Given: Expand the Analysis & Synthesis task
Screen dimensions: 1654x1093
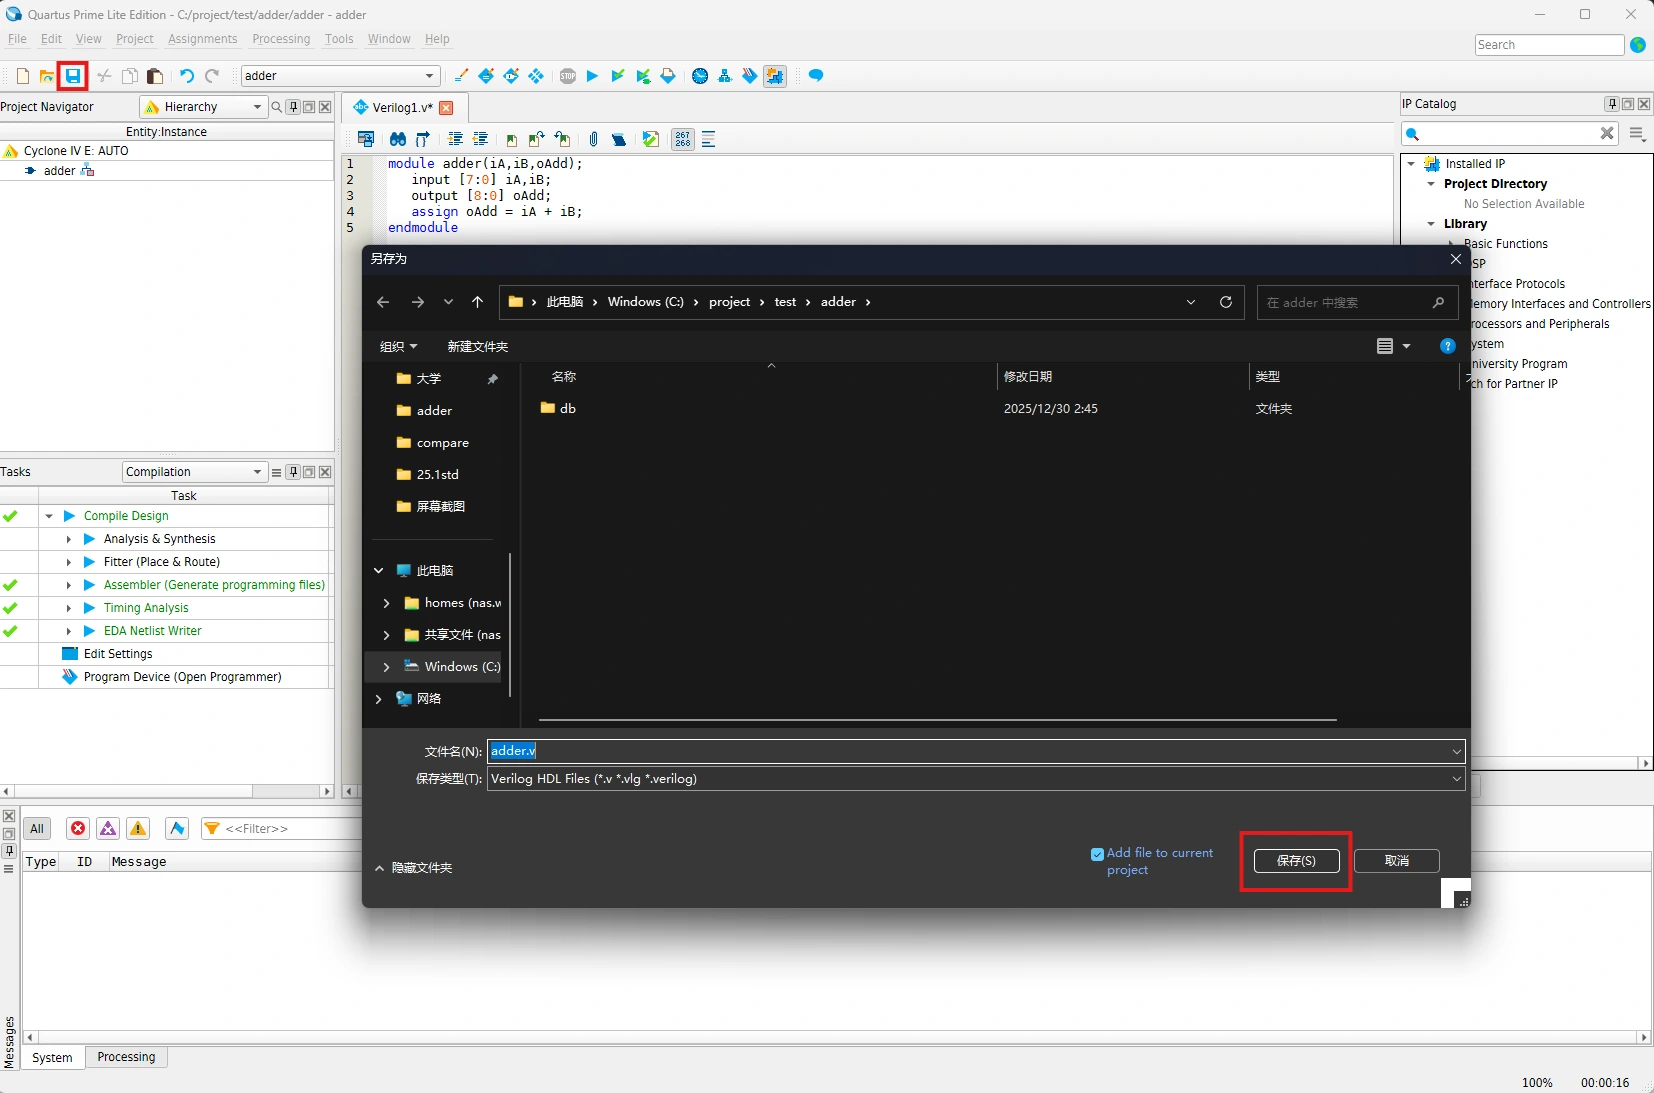Looking at the screenshot, I should pos(69,539).
